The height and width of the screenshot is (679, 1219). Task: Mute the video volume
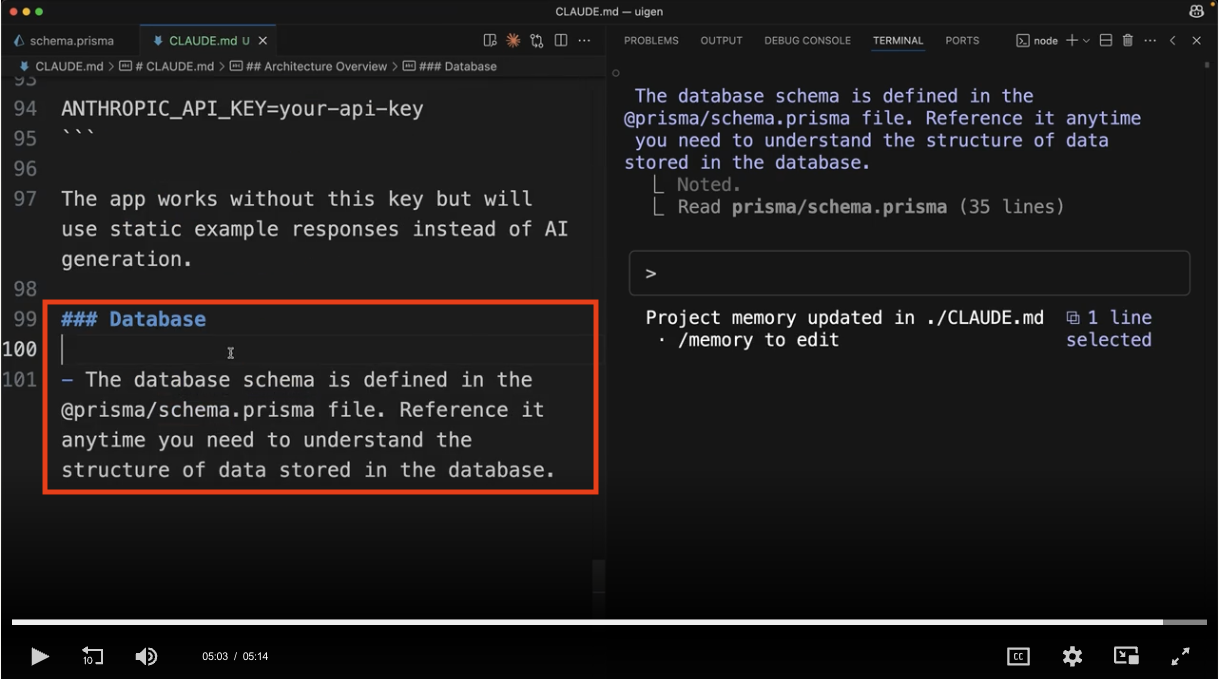[146, 656]
